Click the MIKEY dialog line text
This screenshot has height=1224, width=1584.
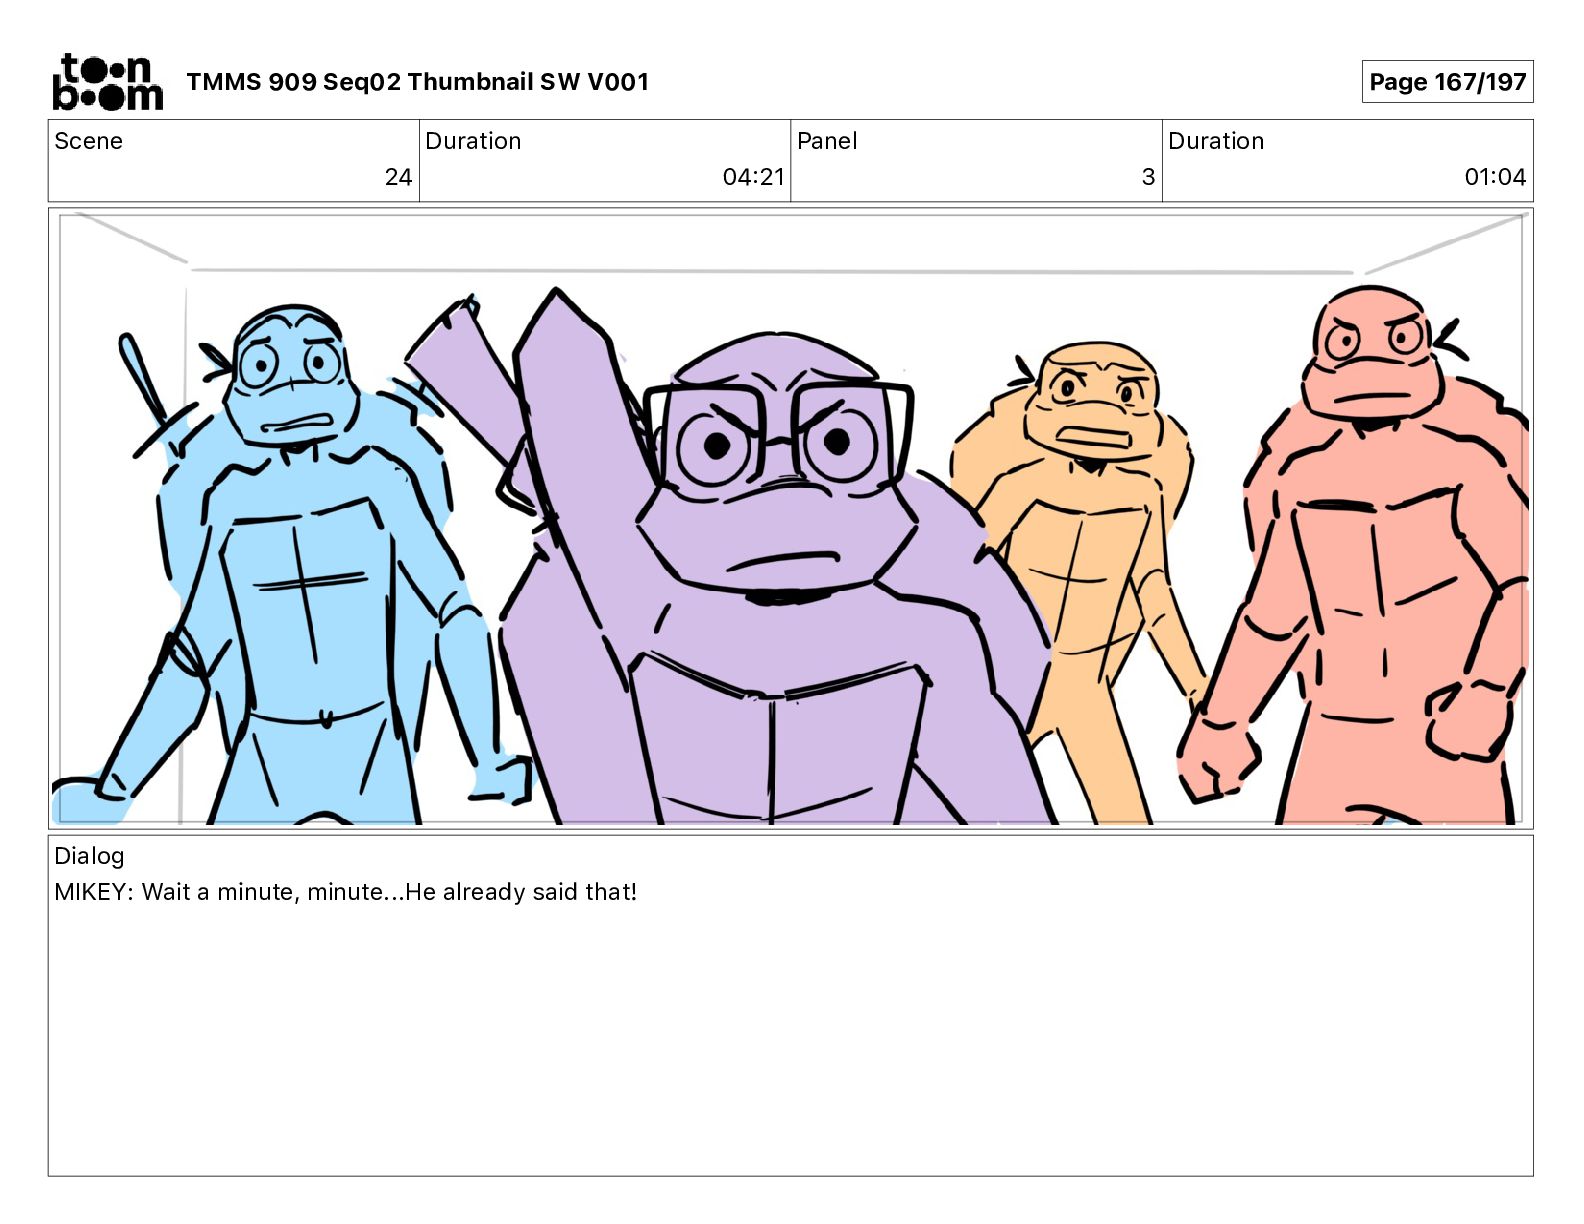click(x=345, y=892)
